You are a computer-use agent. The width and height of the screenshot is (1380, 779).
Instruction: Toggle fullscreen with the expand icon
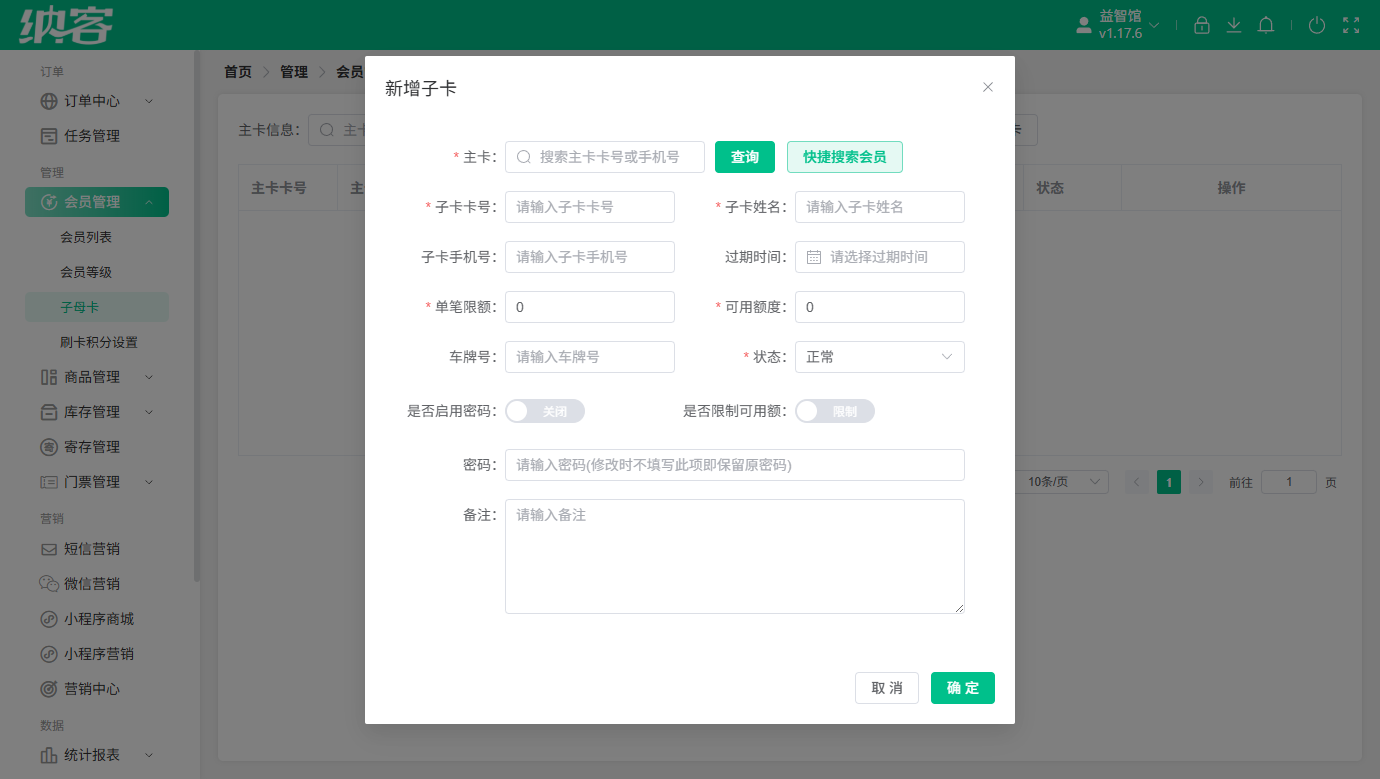(x=1351, y=25)
